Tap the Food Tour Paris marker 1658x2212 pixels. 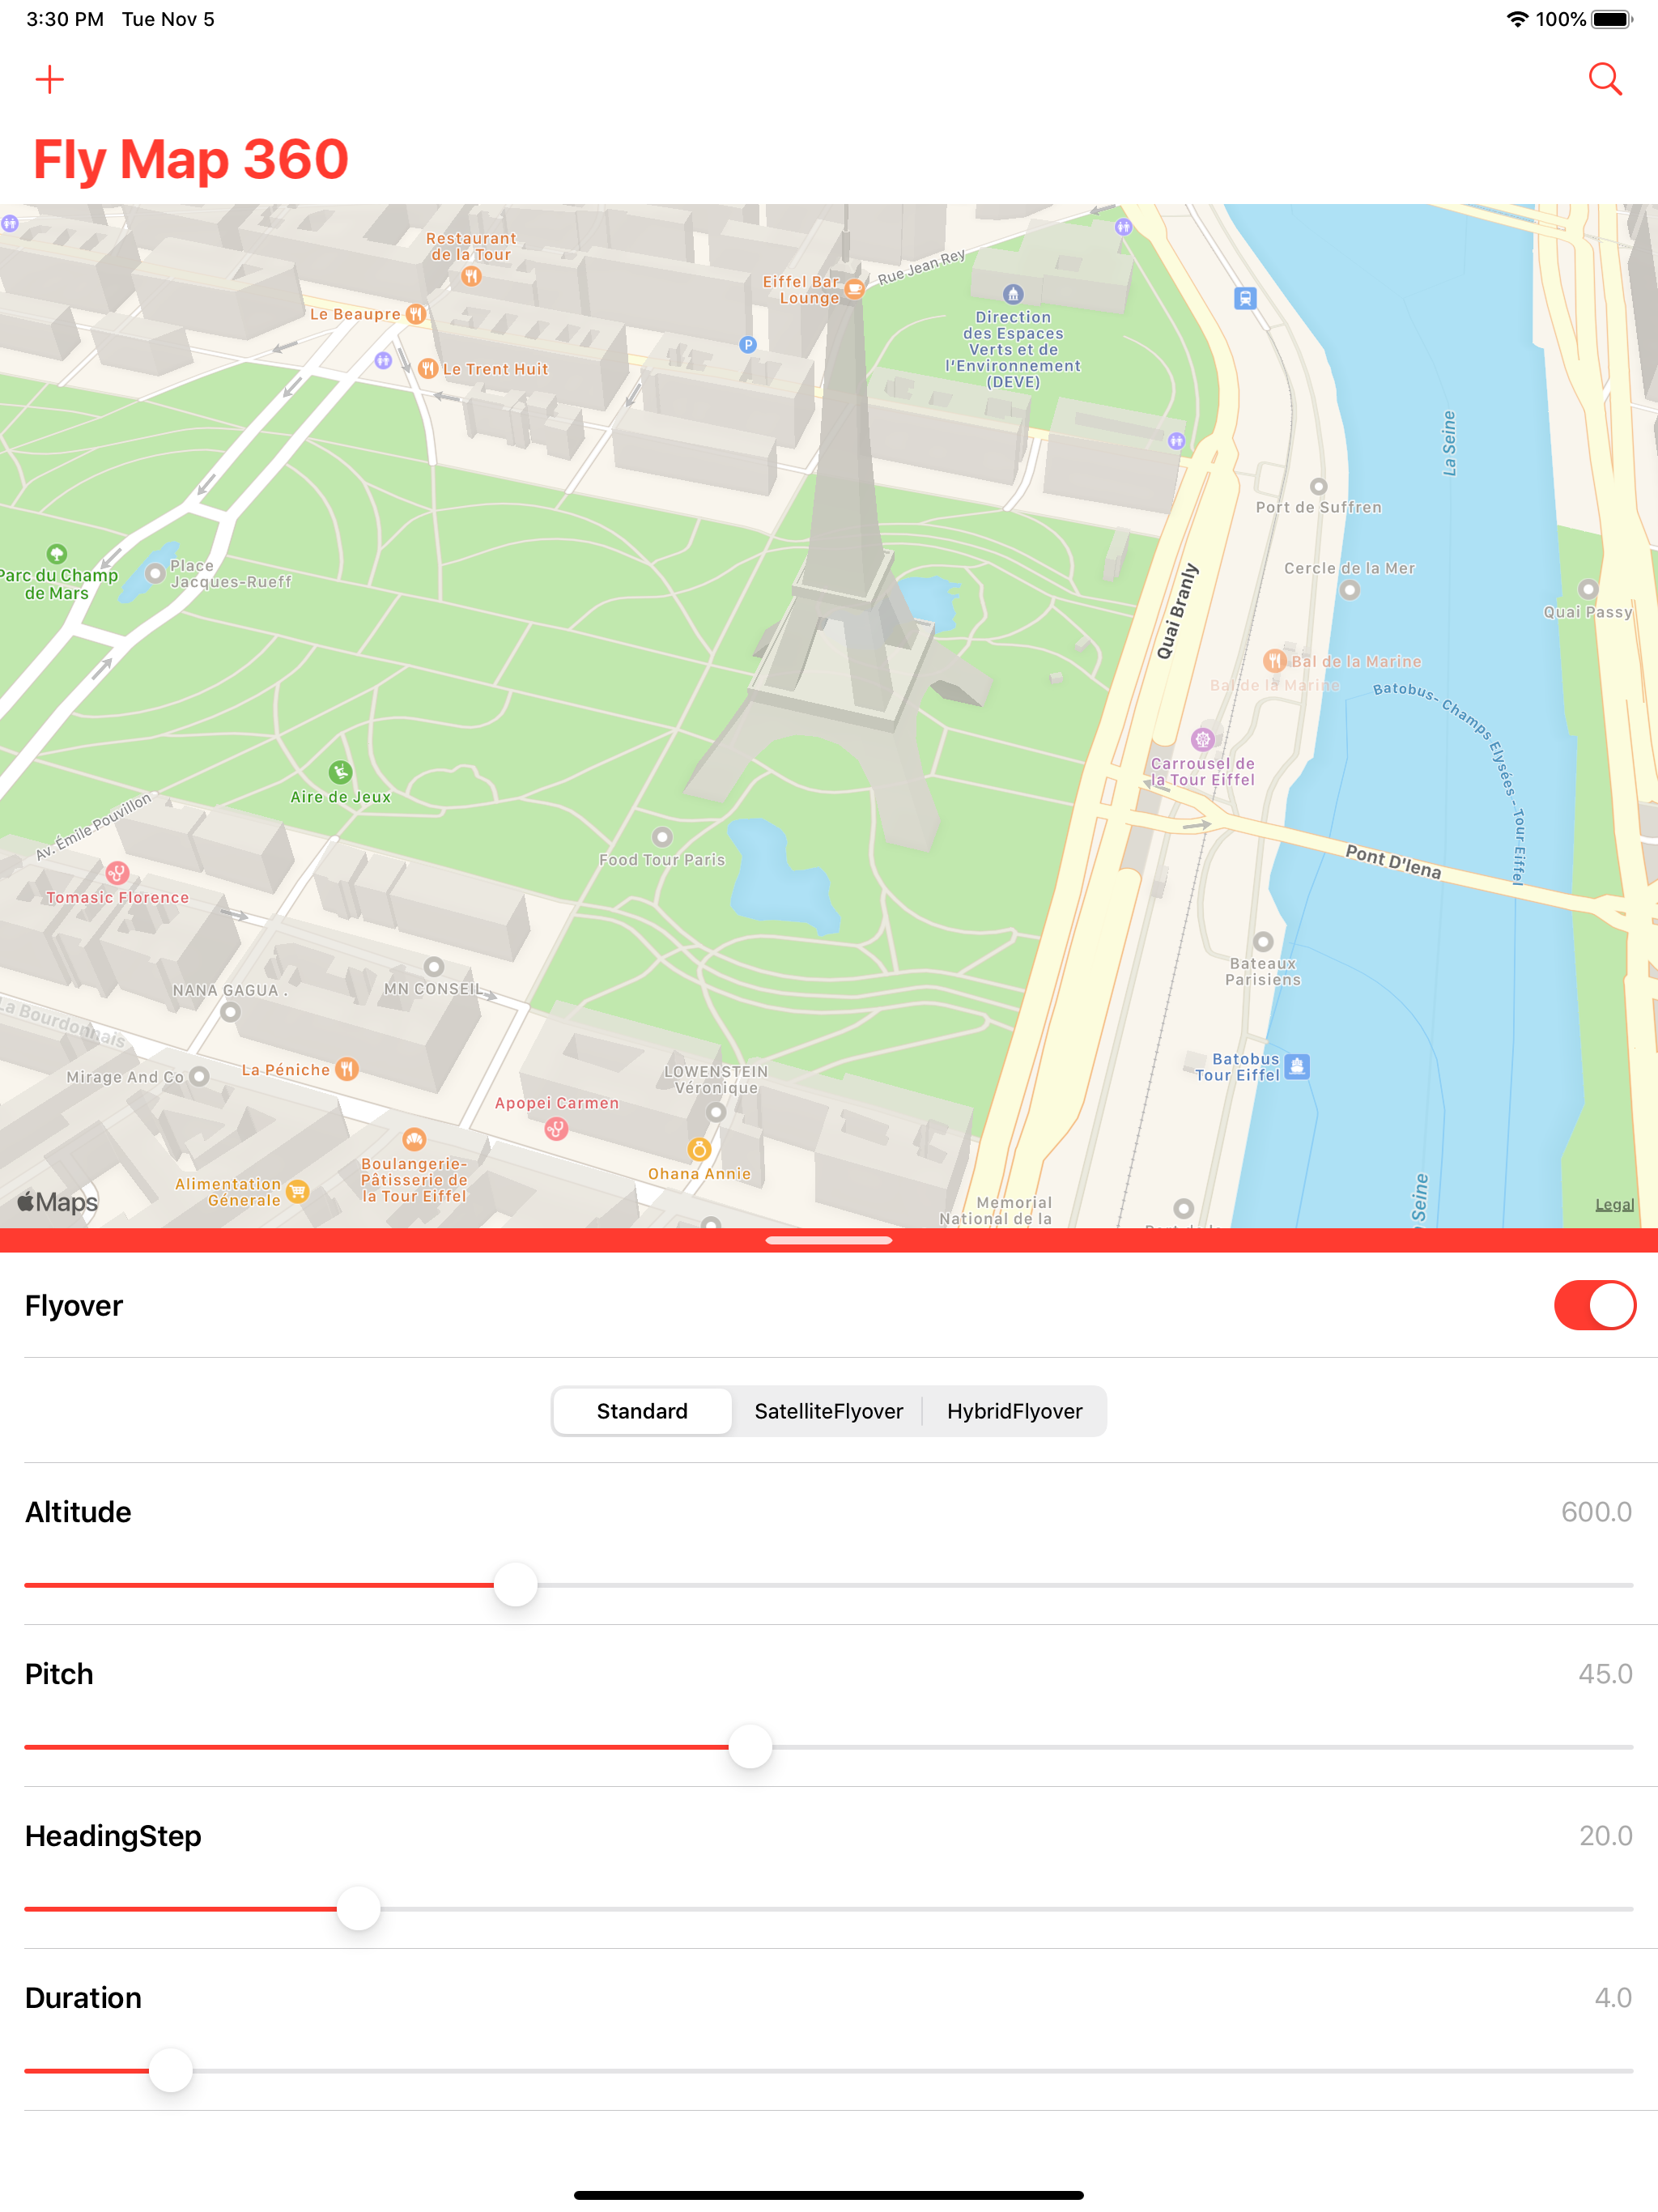point(662,837)
